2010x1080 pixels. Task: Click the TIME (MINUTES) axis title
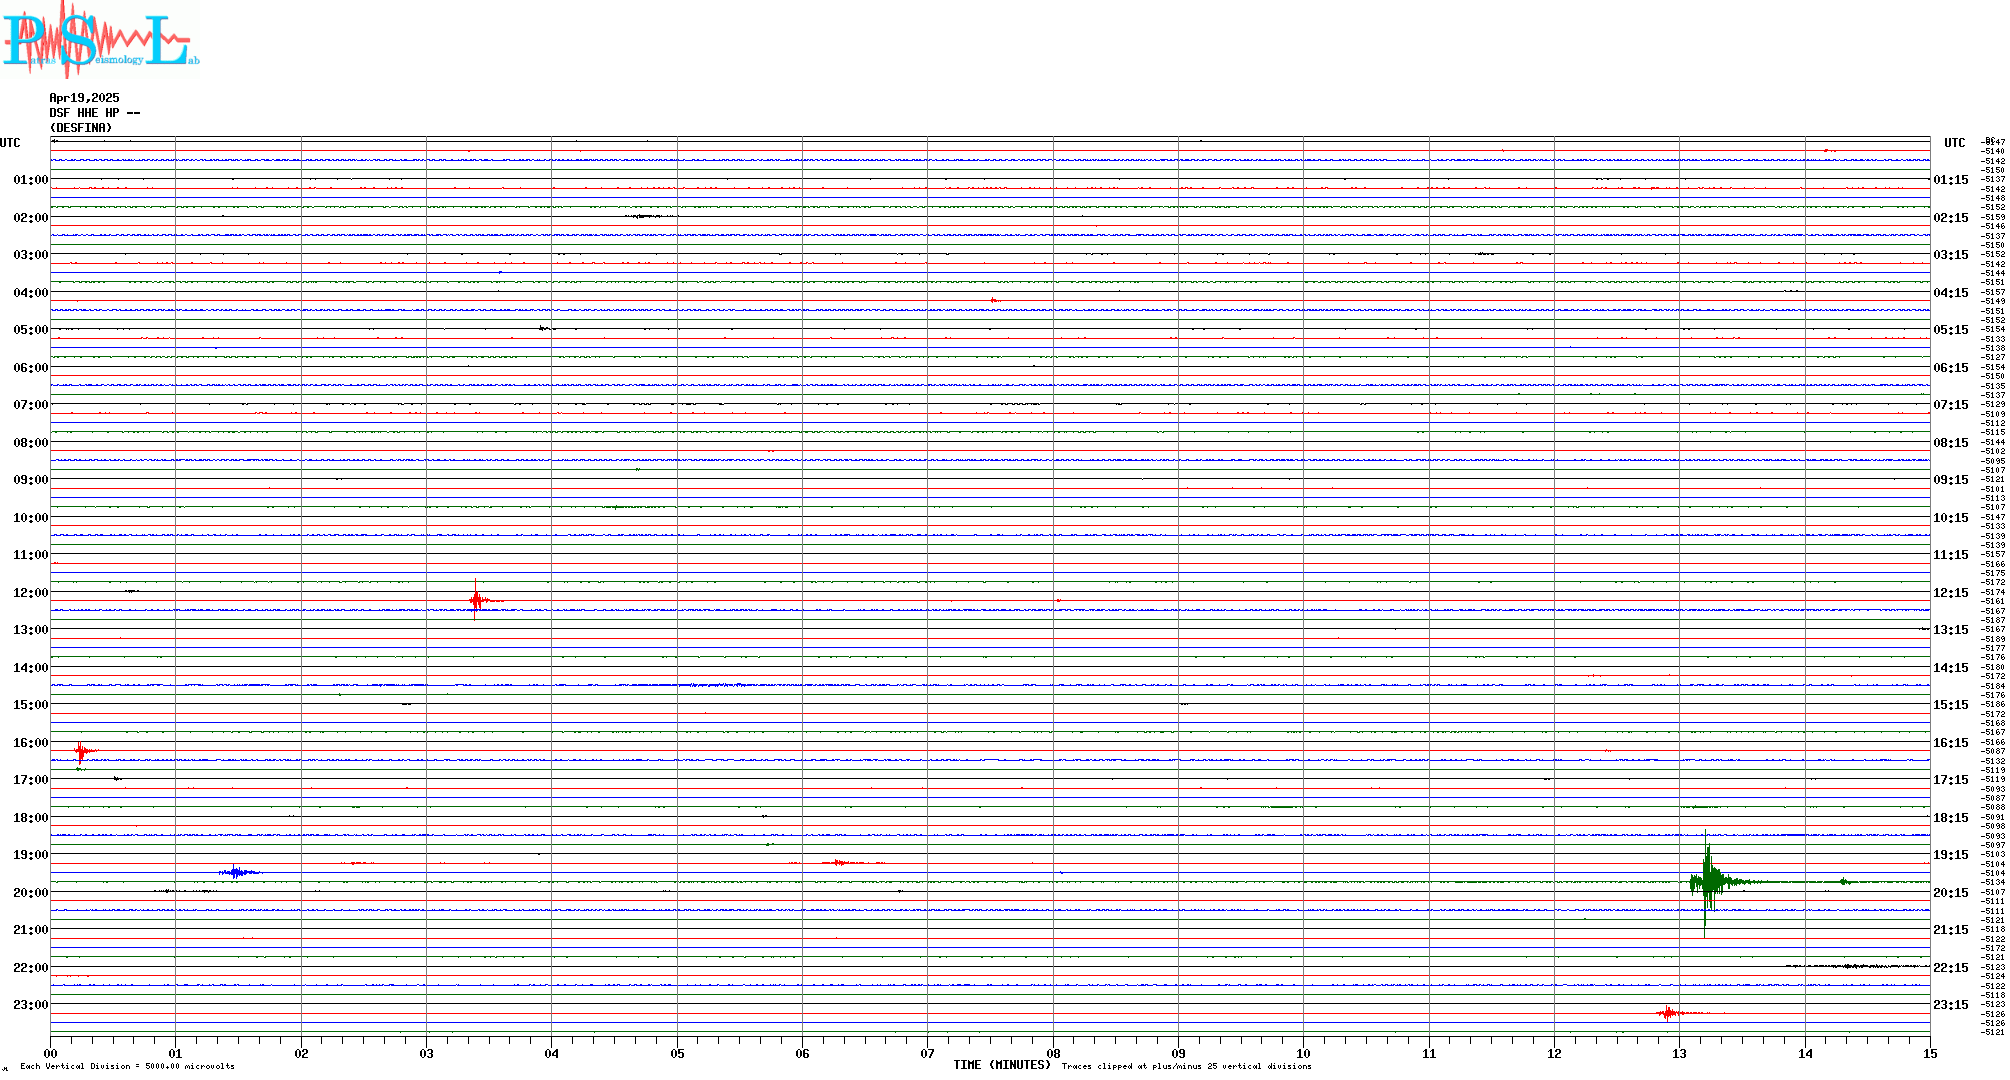click(x=1002, y=1065)
